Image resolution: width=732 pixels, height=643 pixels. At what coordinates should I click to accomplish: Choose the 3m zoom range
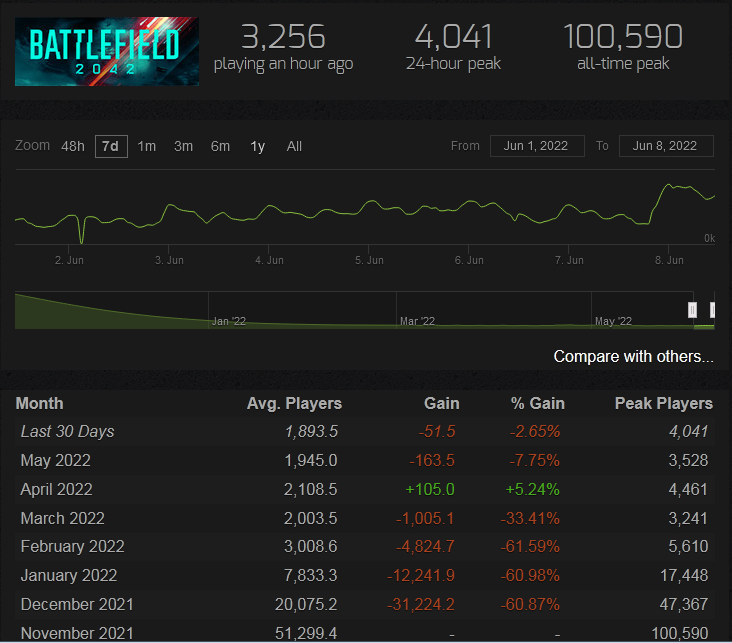(x=183, y=147)
